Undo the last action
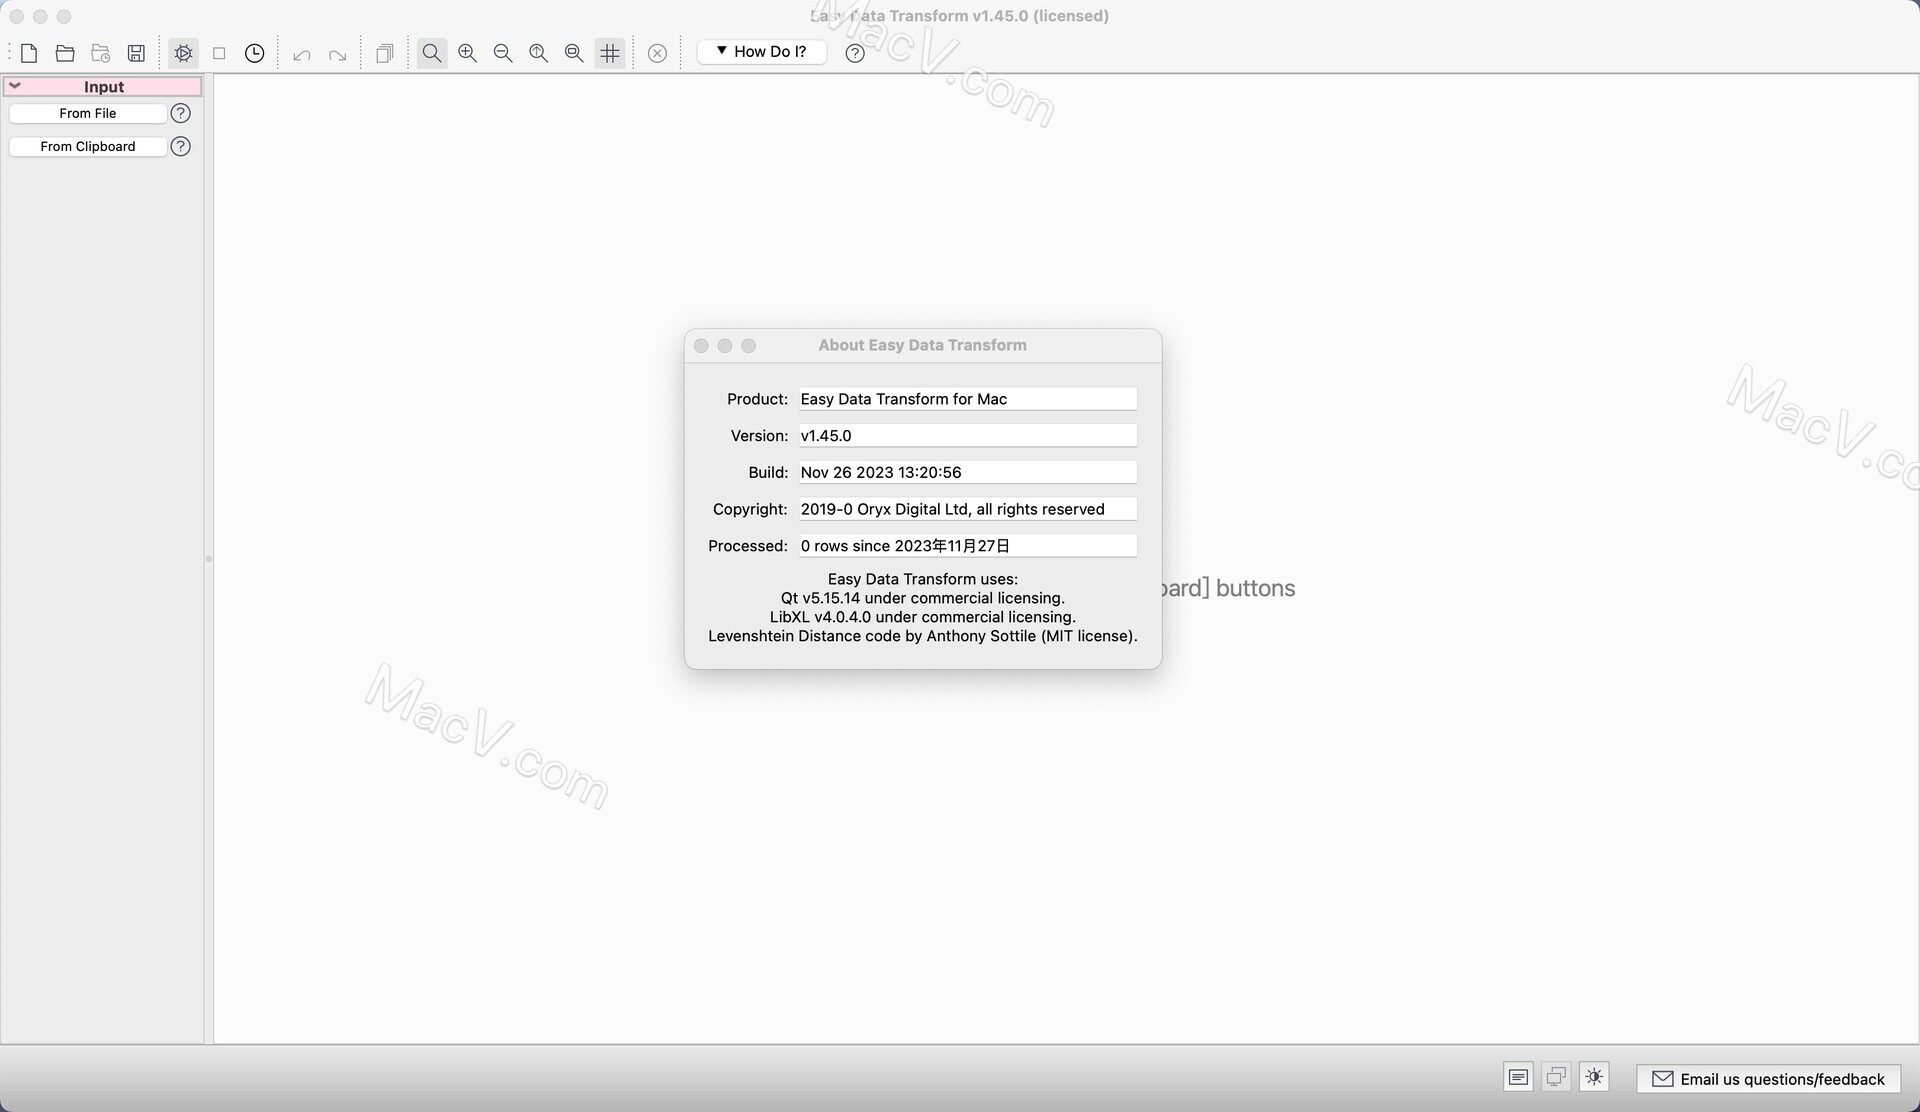 (302, 54)
